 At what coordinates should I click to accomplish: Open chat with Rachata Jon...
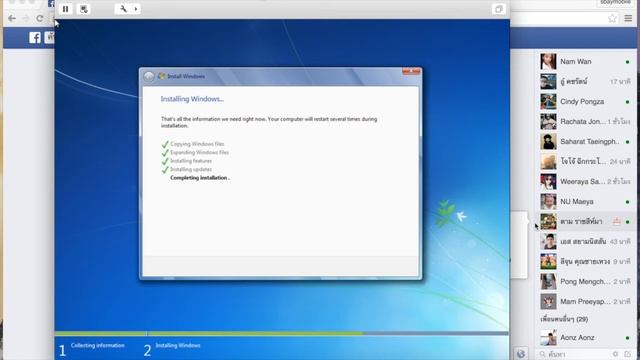585,122
